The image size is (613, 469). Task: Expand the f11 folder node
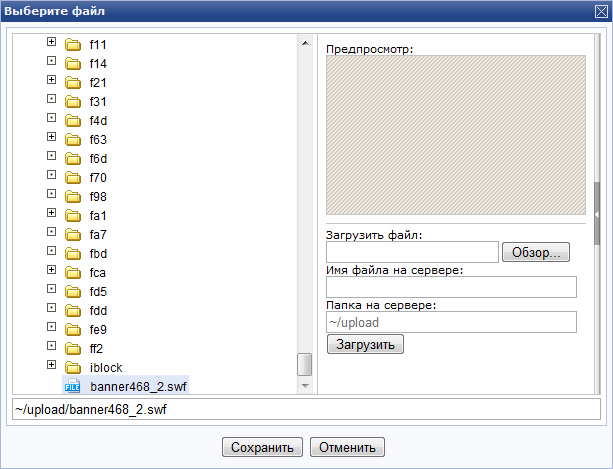[51, 41]
